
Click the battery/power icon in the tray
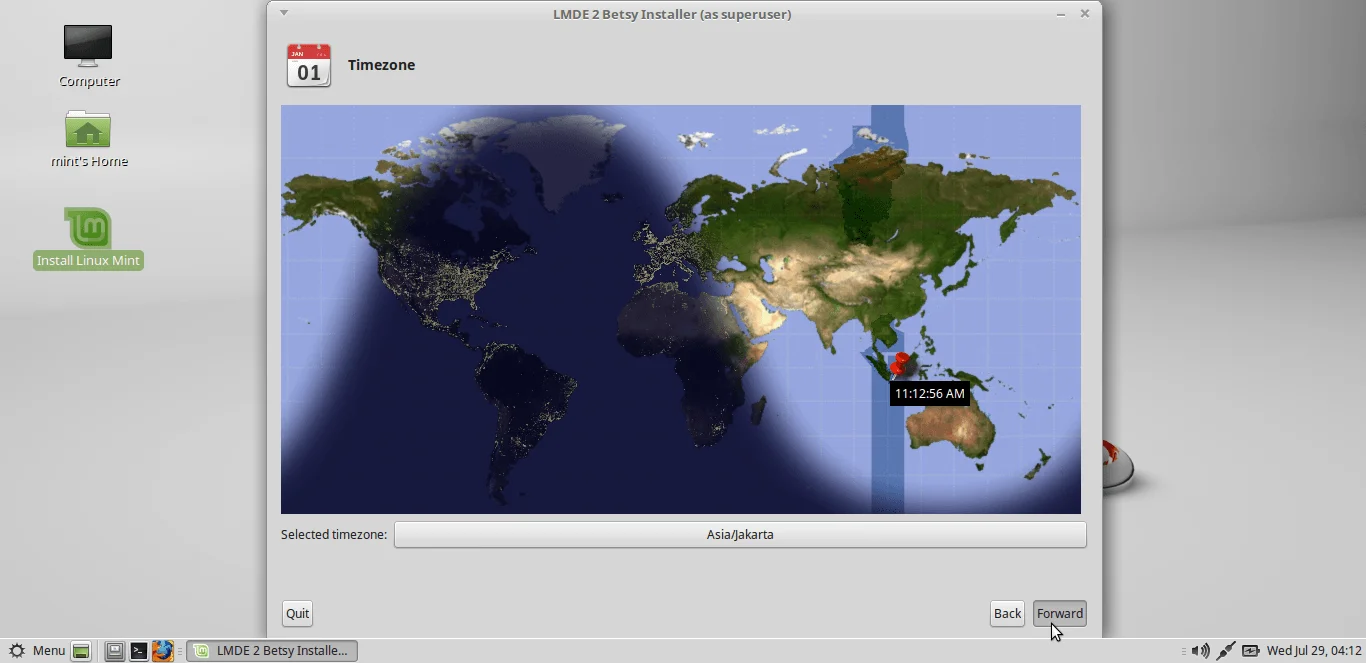click(1252, 650)
